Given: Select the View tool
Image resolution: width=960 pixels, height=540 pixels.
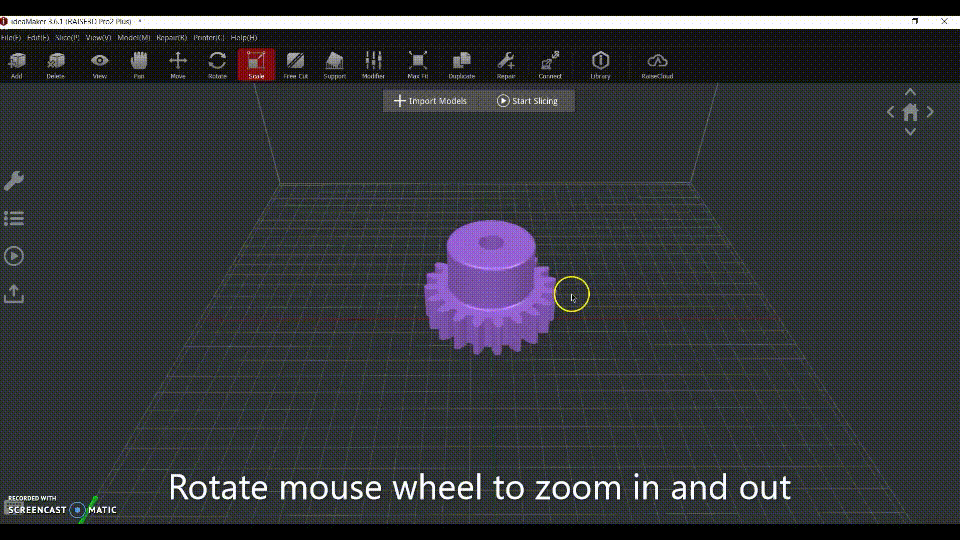Looking at the screenshot, I should click(x=99, y=65).
